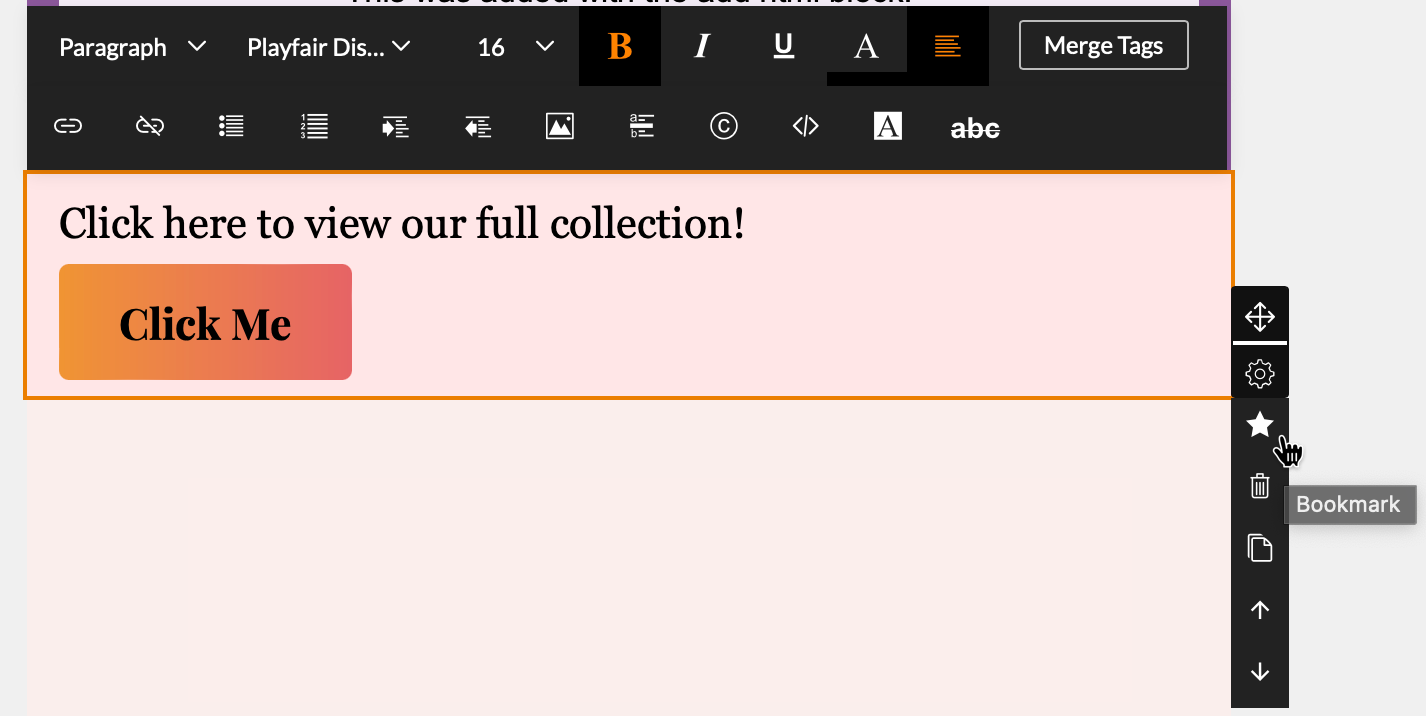The image size is (1426, 716).
Task: Click the Click Me gradient button
Action: pyautogui.click(x=205, y=322)
